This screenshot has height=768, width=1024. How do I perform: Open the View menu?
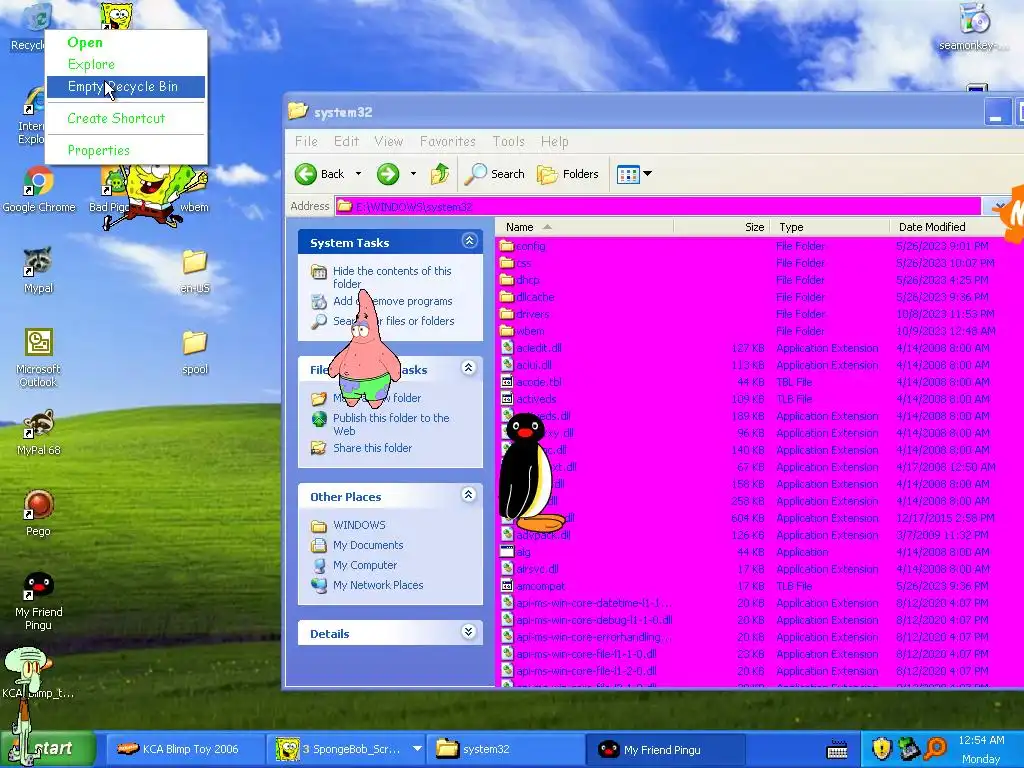point(388,142)
